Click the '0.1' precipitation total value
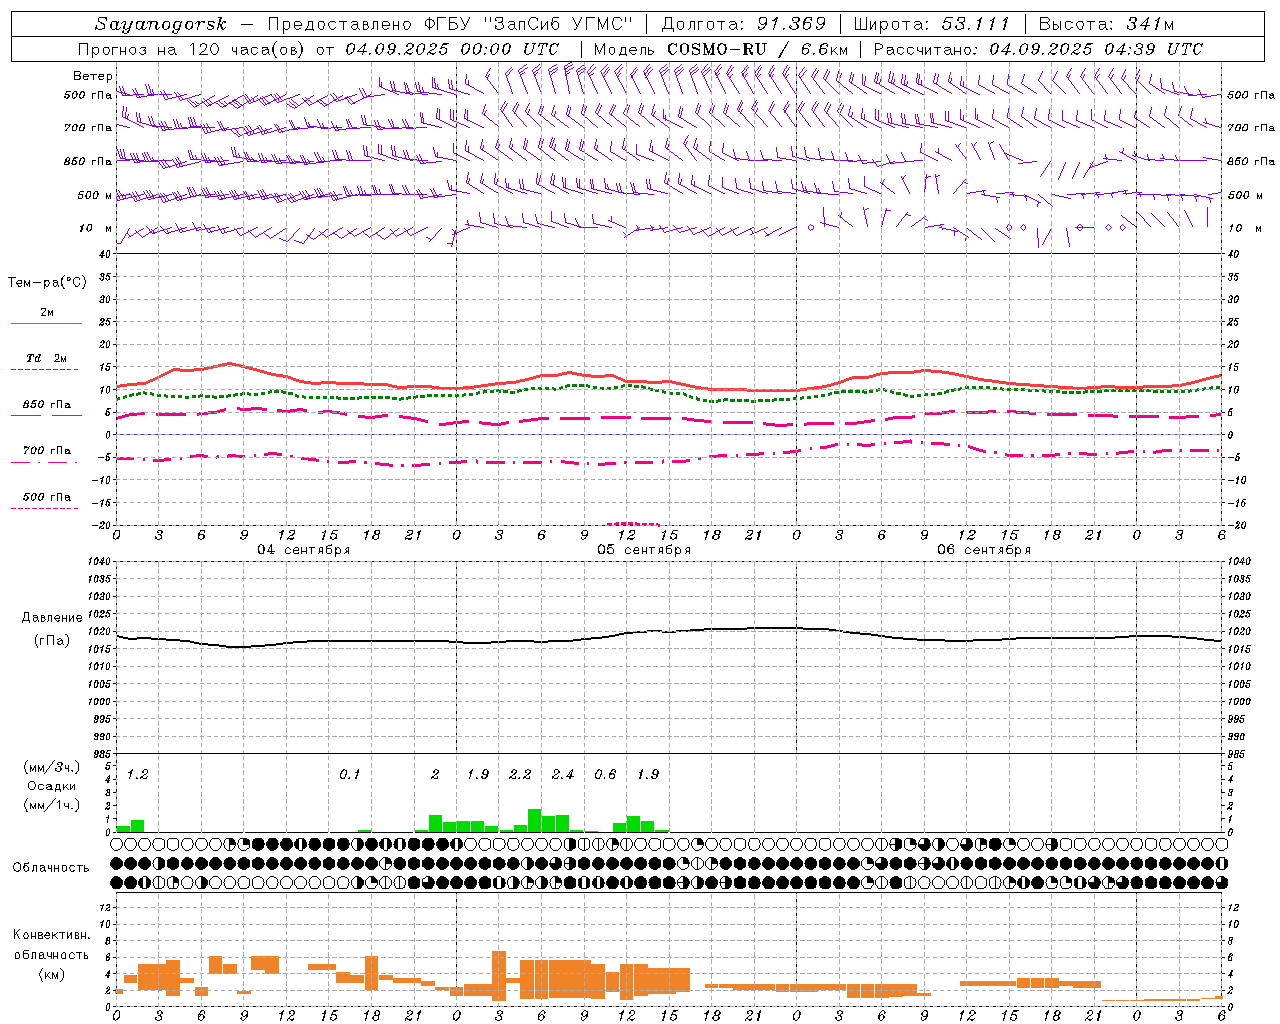1280x1024 pixels. pyautogui.click(x=350, y=774)
